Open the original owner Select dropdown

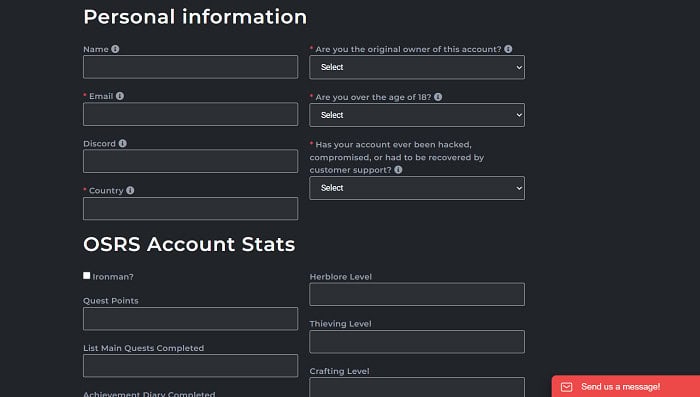417,67
